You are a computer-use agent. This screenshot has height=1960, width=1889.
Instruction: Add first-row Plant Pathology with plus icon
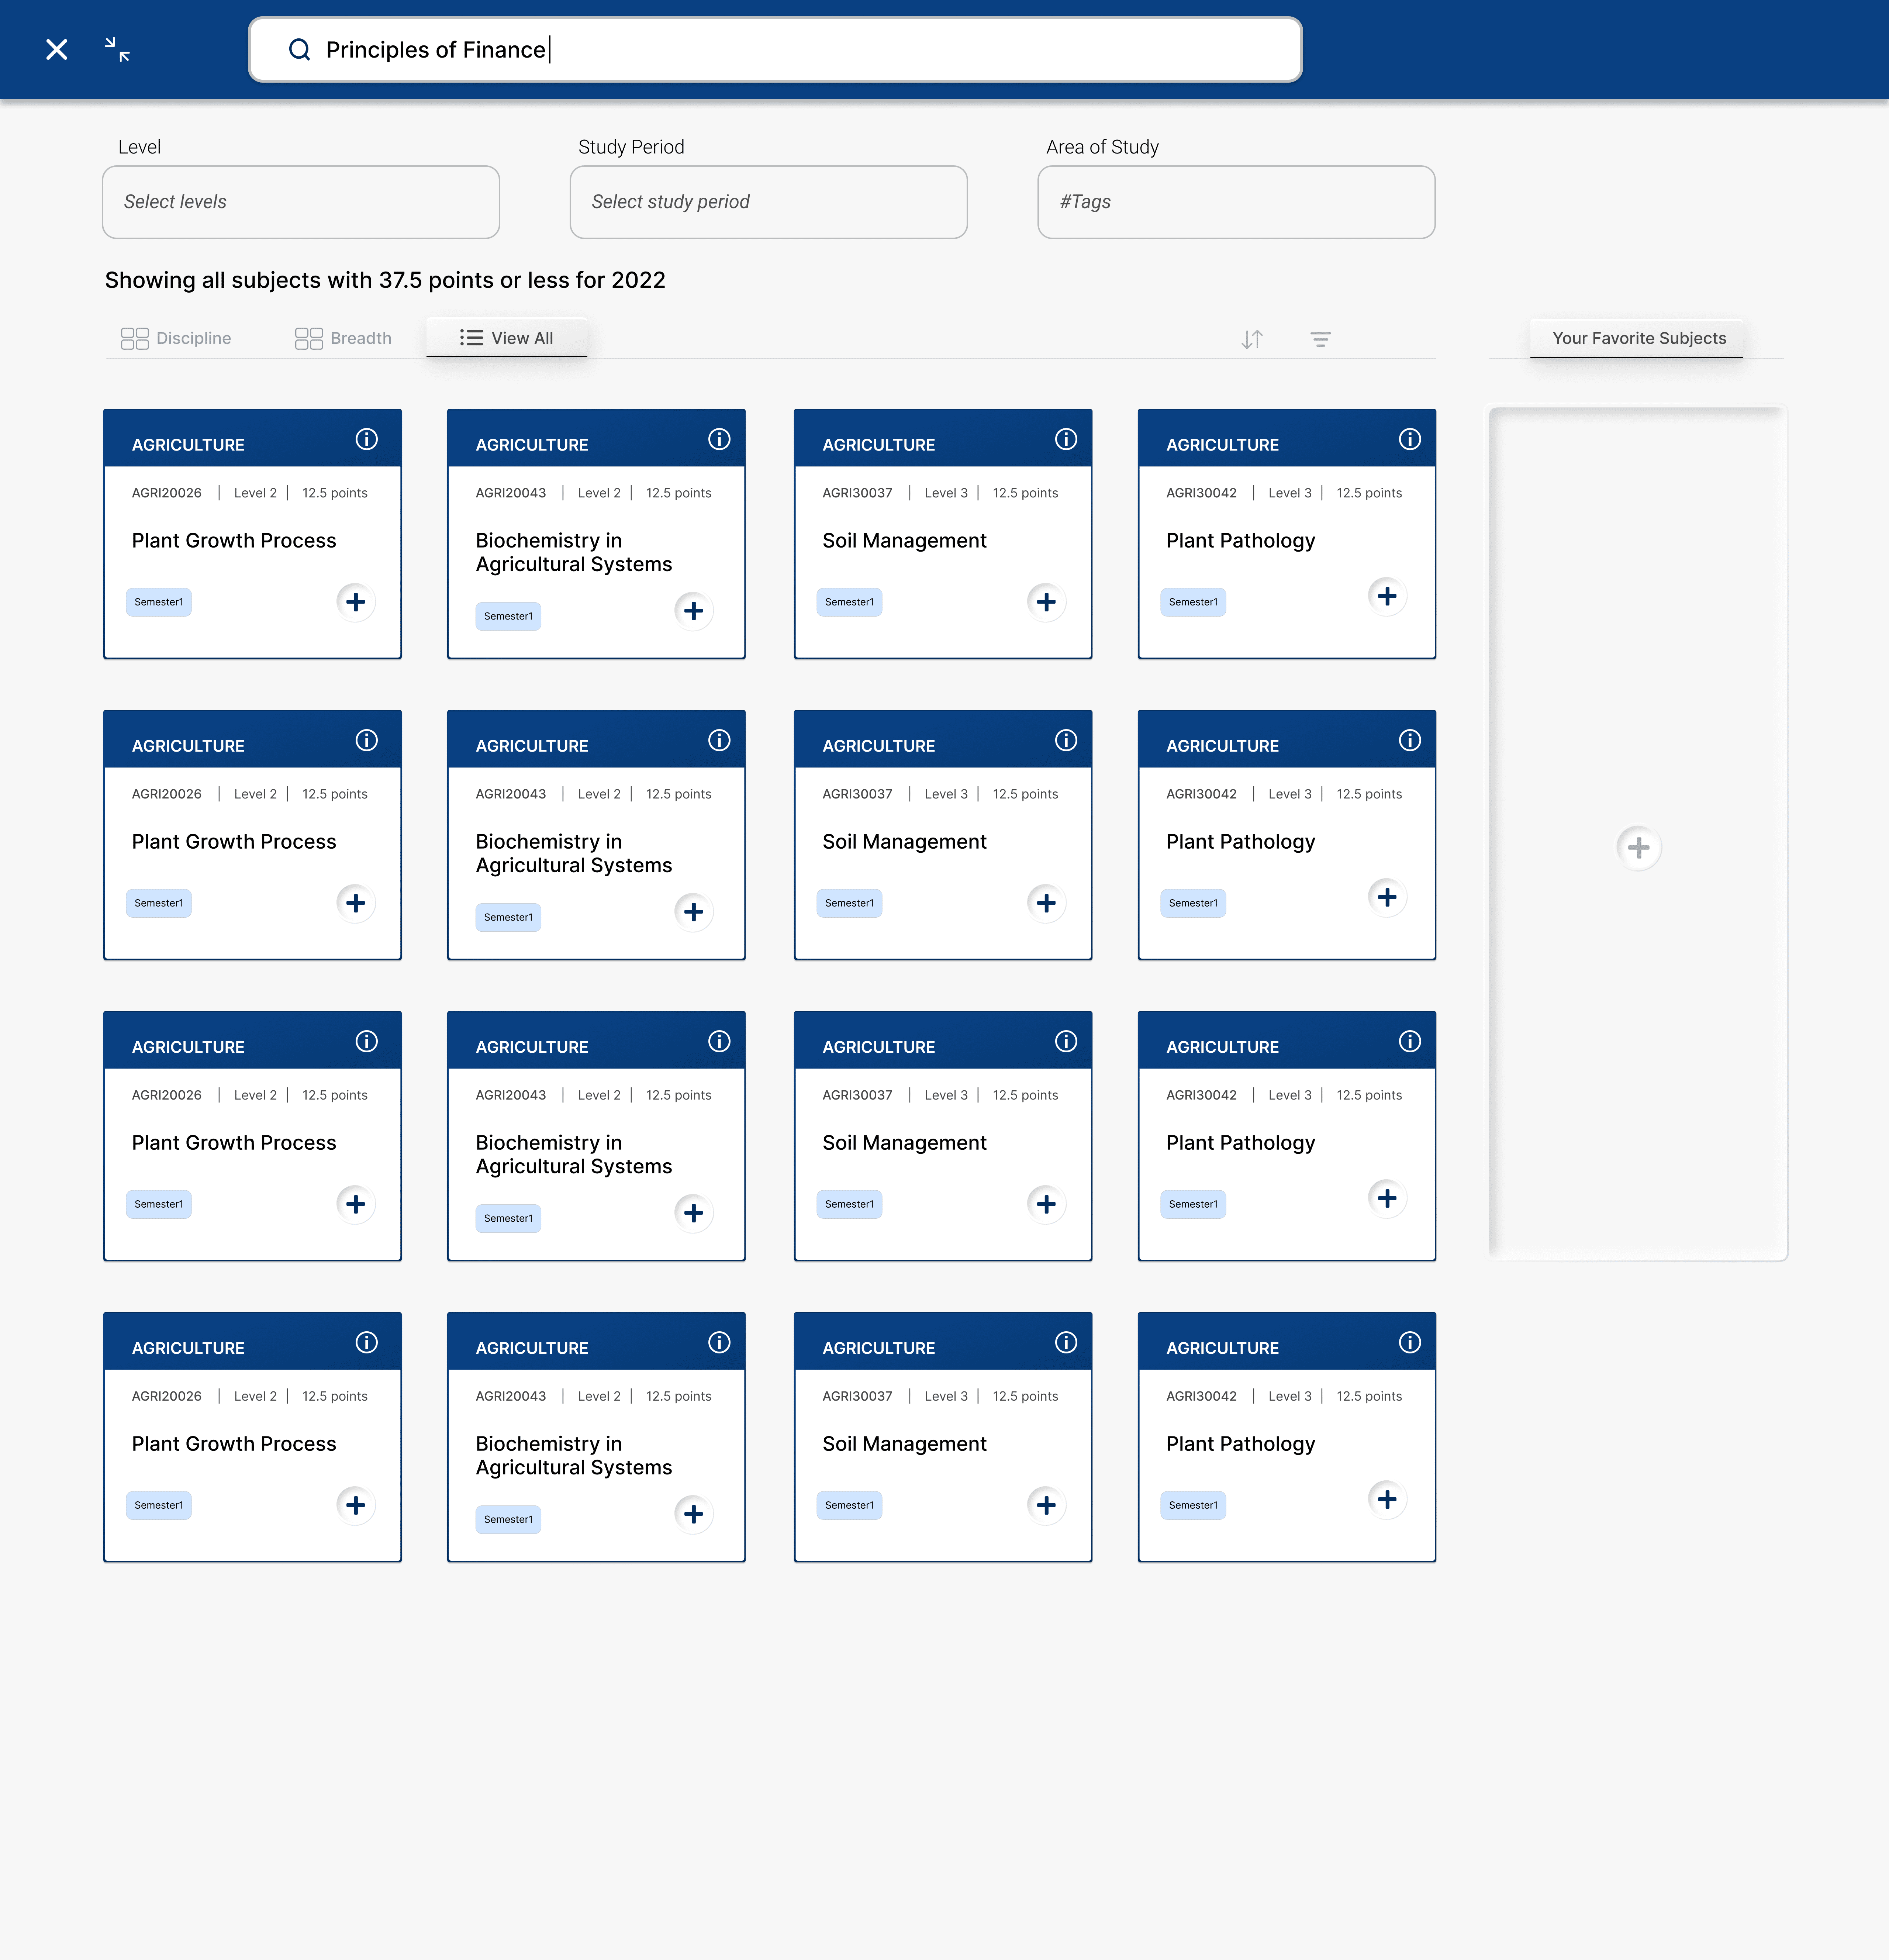tap(1386, 596)
